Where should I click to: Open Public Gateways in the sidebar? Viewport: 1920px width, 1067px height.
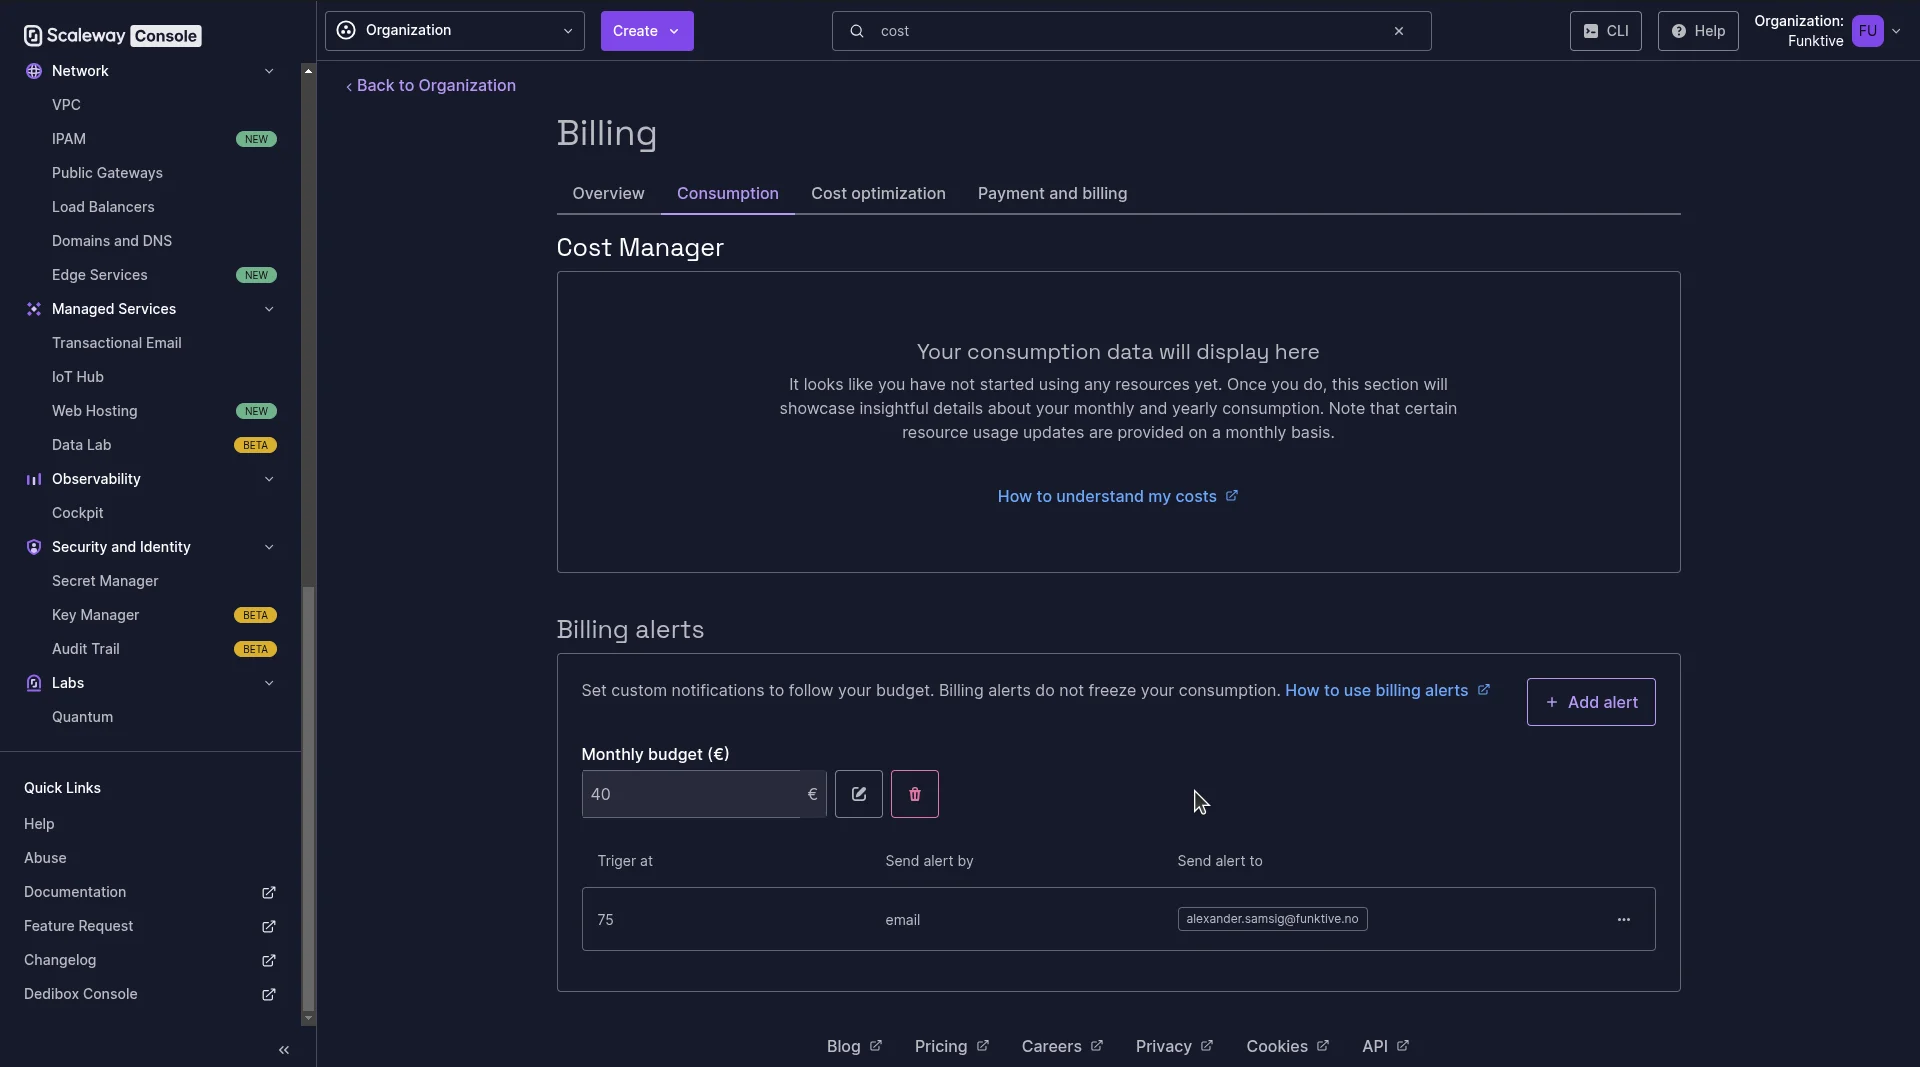click(107, 173)
